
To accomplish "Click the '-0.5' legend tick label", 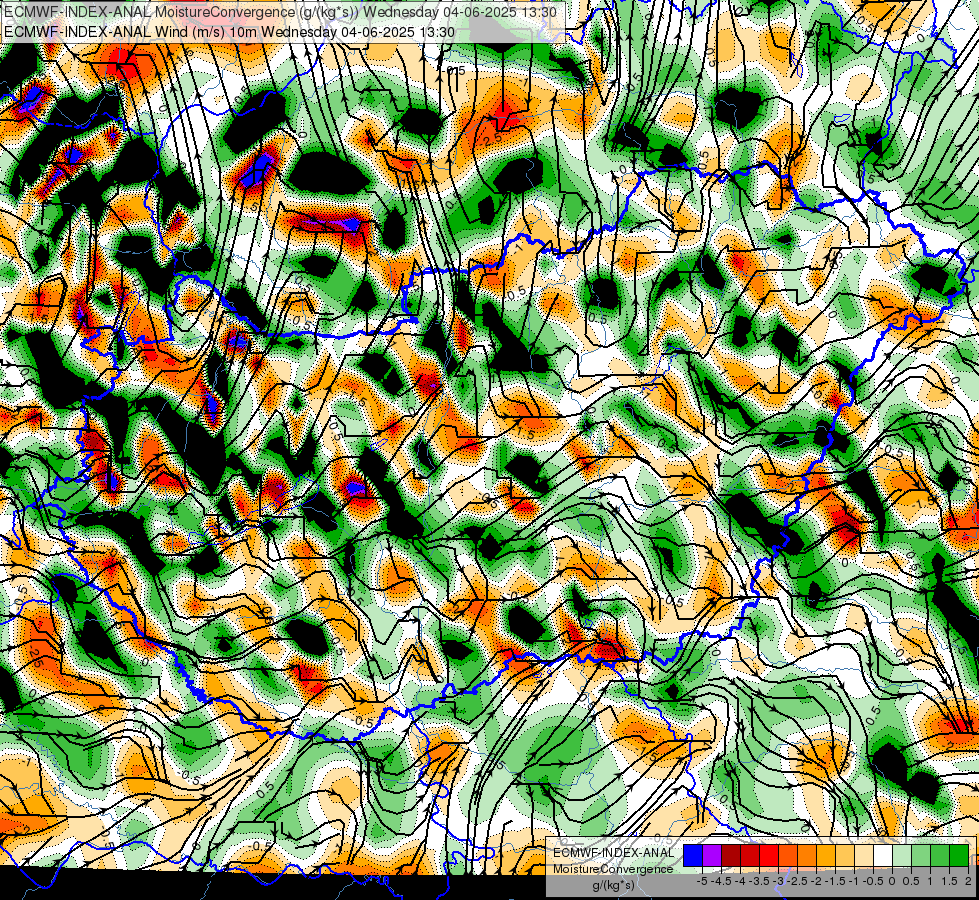I will pos(873,881).
